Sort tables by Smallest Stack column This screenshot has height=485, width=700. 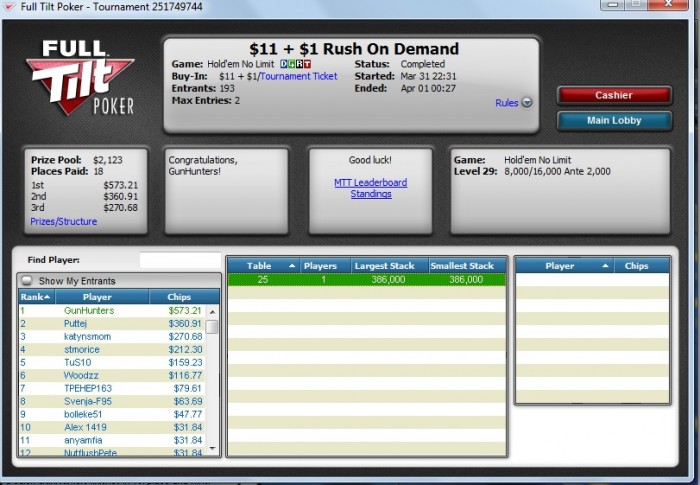click(x=467, y=266)
